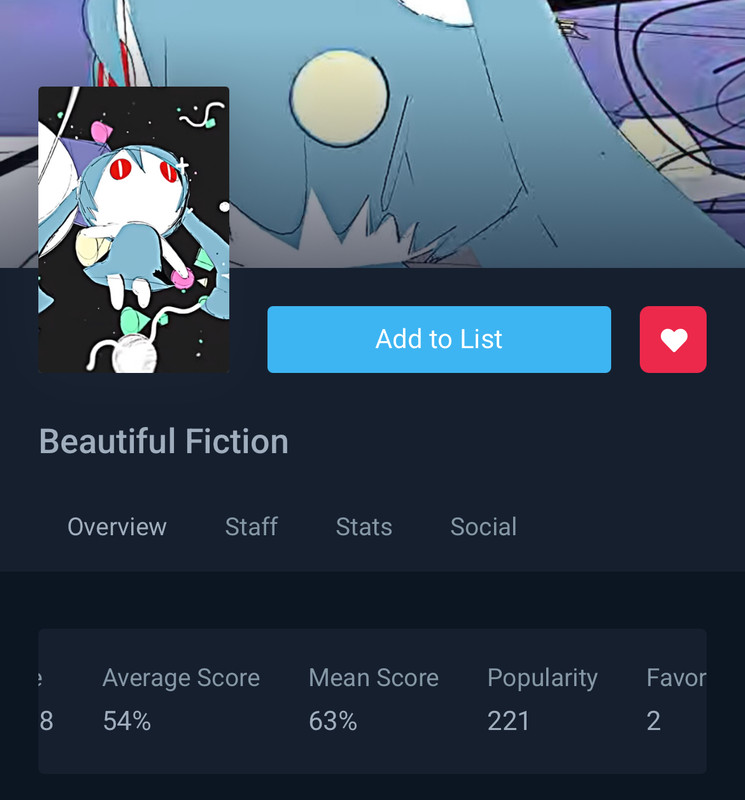Viewport: 745px width, 800px height.
Task: Click the Add to List button
Action: point(439,339)
